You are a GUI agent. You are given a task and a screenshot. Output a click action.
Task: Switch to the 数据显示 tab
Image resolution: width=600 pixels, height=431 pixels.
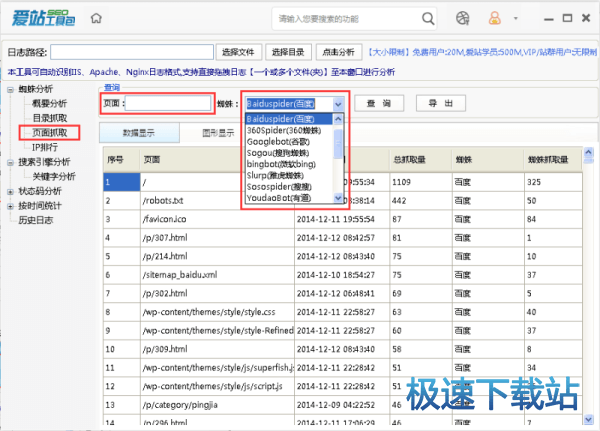point(139,133)
